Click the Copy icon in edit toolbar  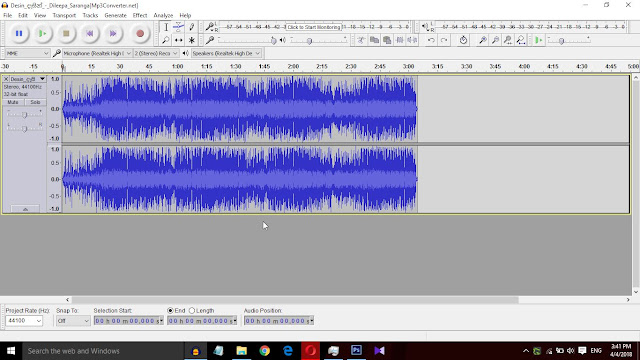(374, 40)
